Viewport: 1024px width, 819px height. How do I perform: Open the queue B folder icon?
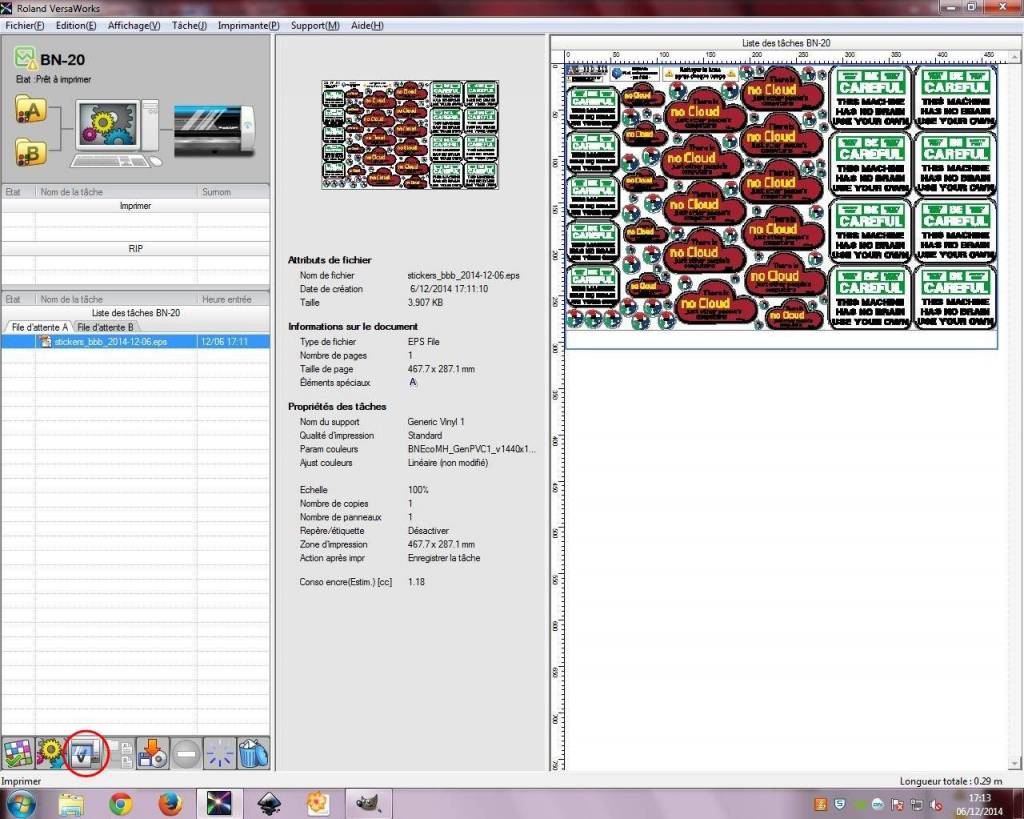click(31, 152)
